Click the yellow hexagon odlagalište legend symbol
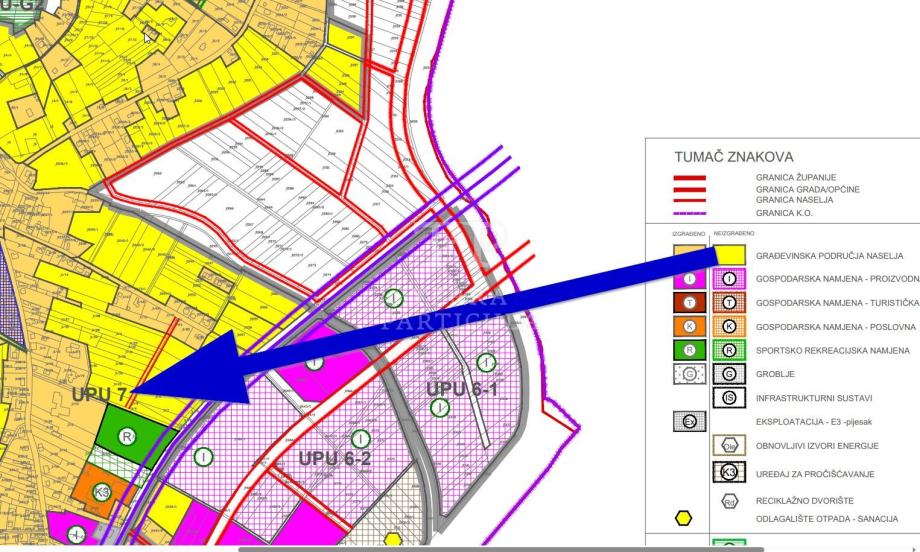The width and height of the screenshot is (920, 552). 684,518
